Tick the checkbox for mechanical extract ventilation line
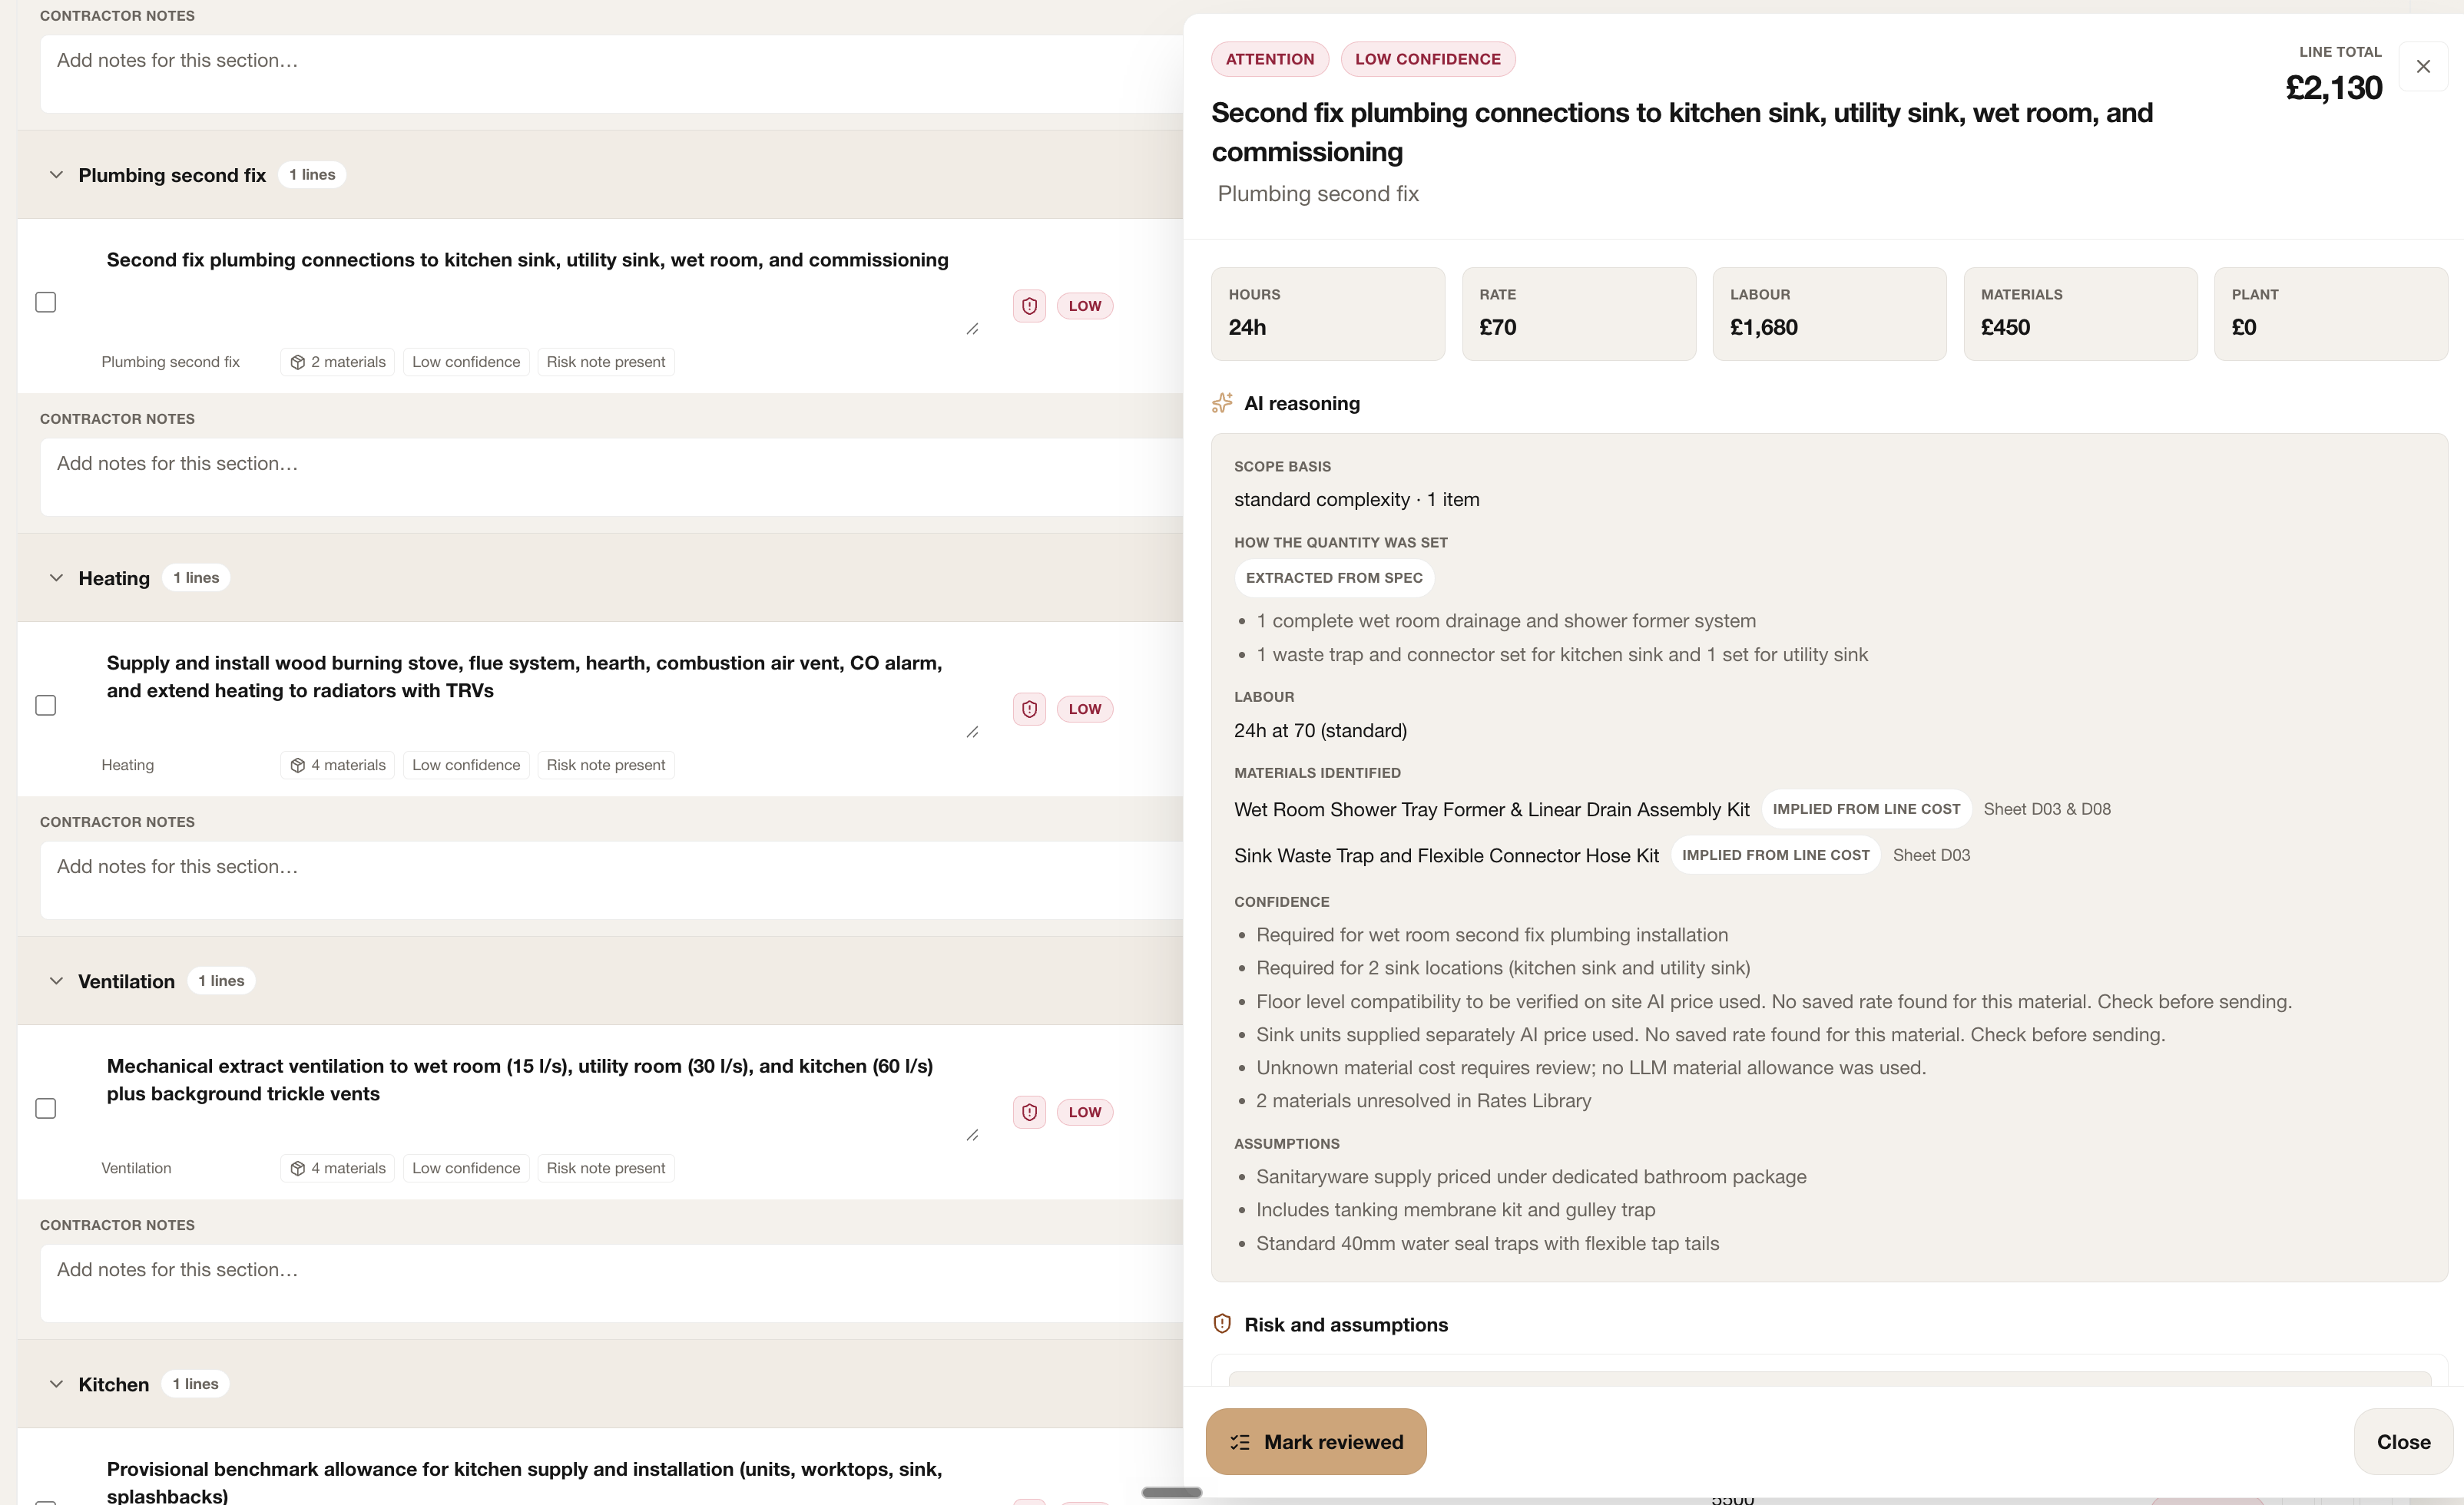Image resolution: width=2464 pixels, height=1505 pixels. click(x=46, y=1108)
